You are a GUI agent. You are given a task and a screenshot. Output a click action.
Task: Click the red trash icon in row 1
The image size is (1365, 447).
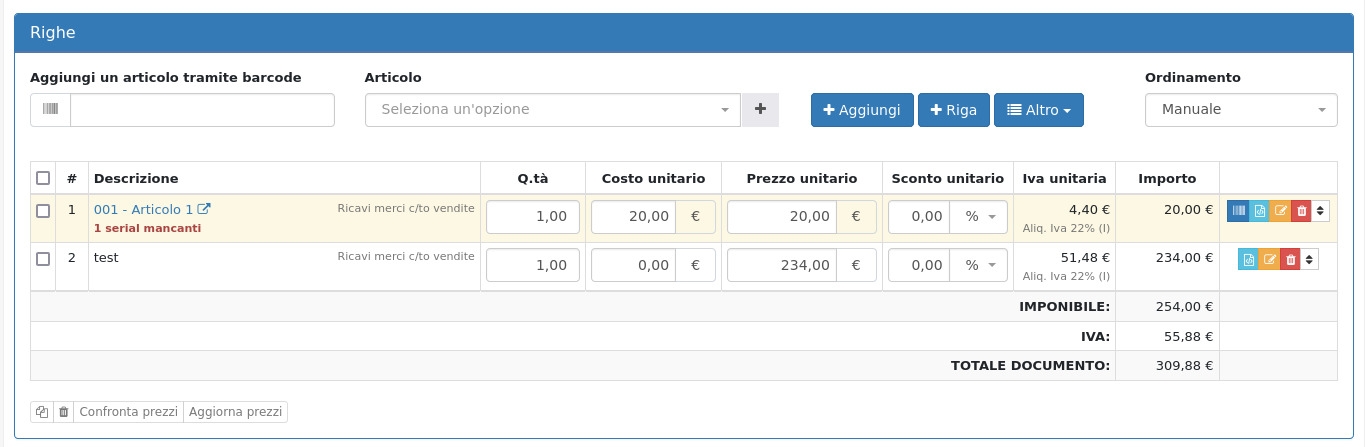[1301, 211]
